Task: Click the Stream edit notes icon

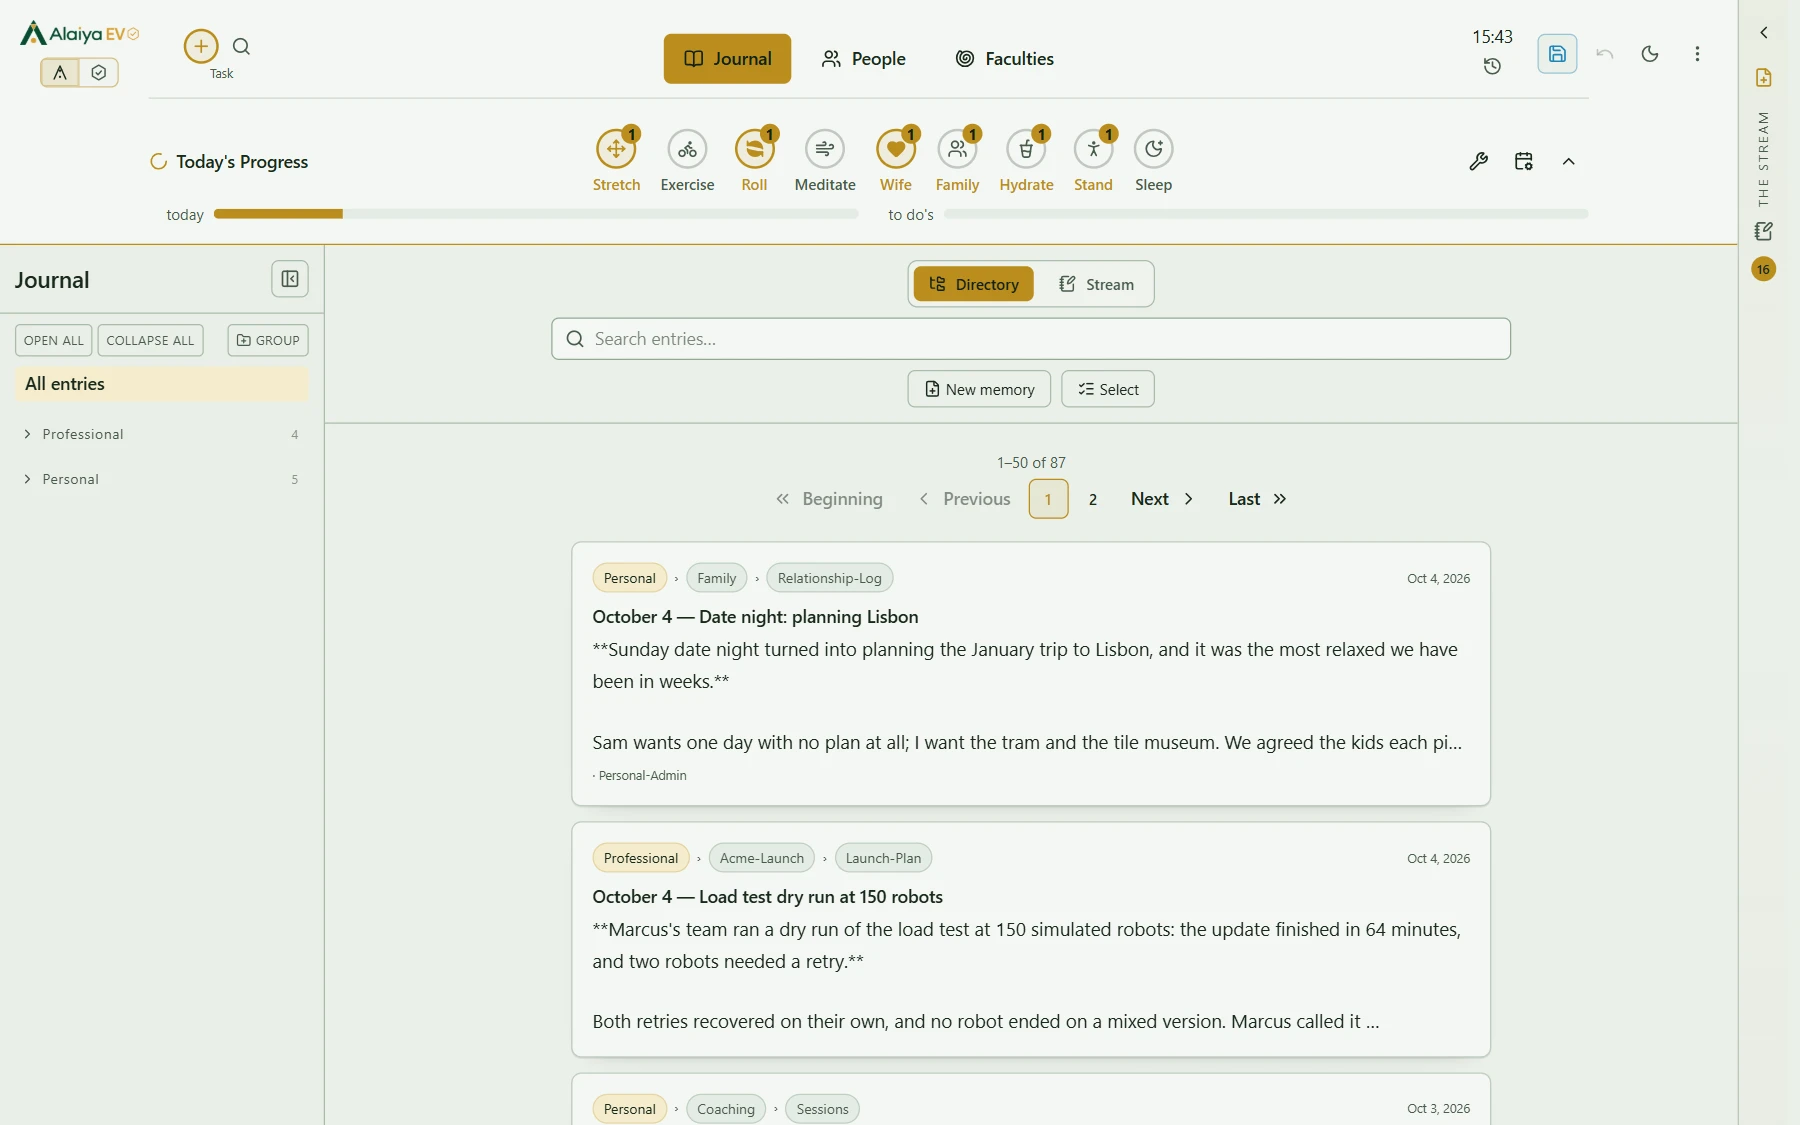Action: point(1764,231)
